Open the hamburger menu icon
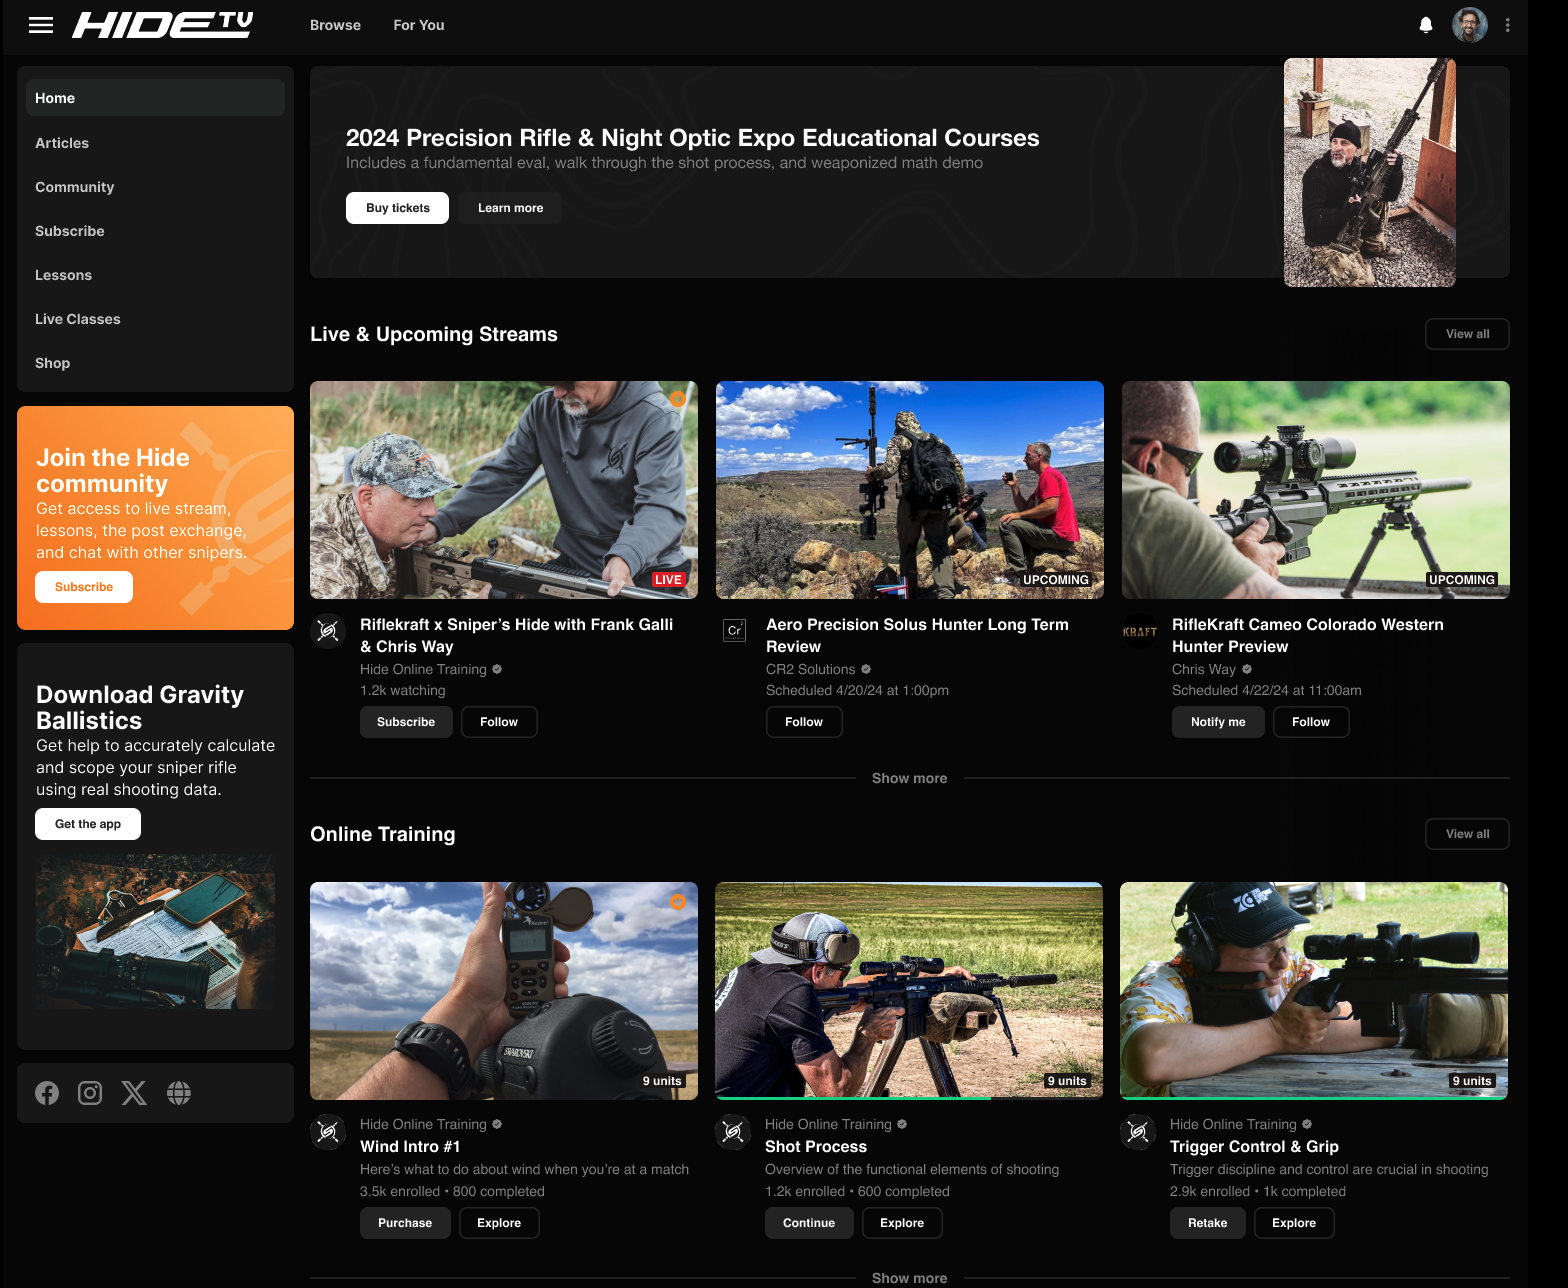 point(41,25)
